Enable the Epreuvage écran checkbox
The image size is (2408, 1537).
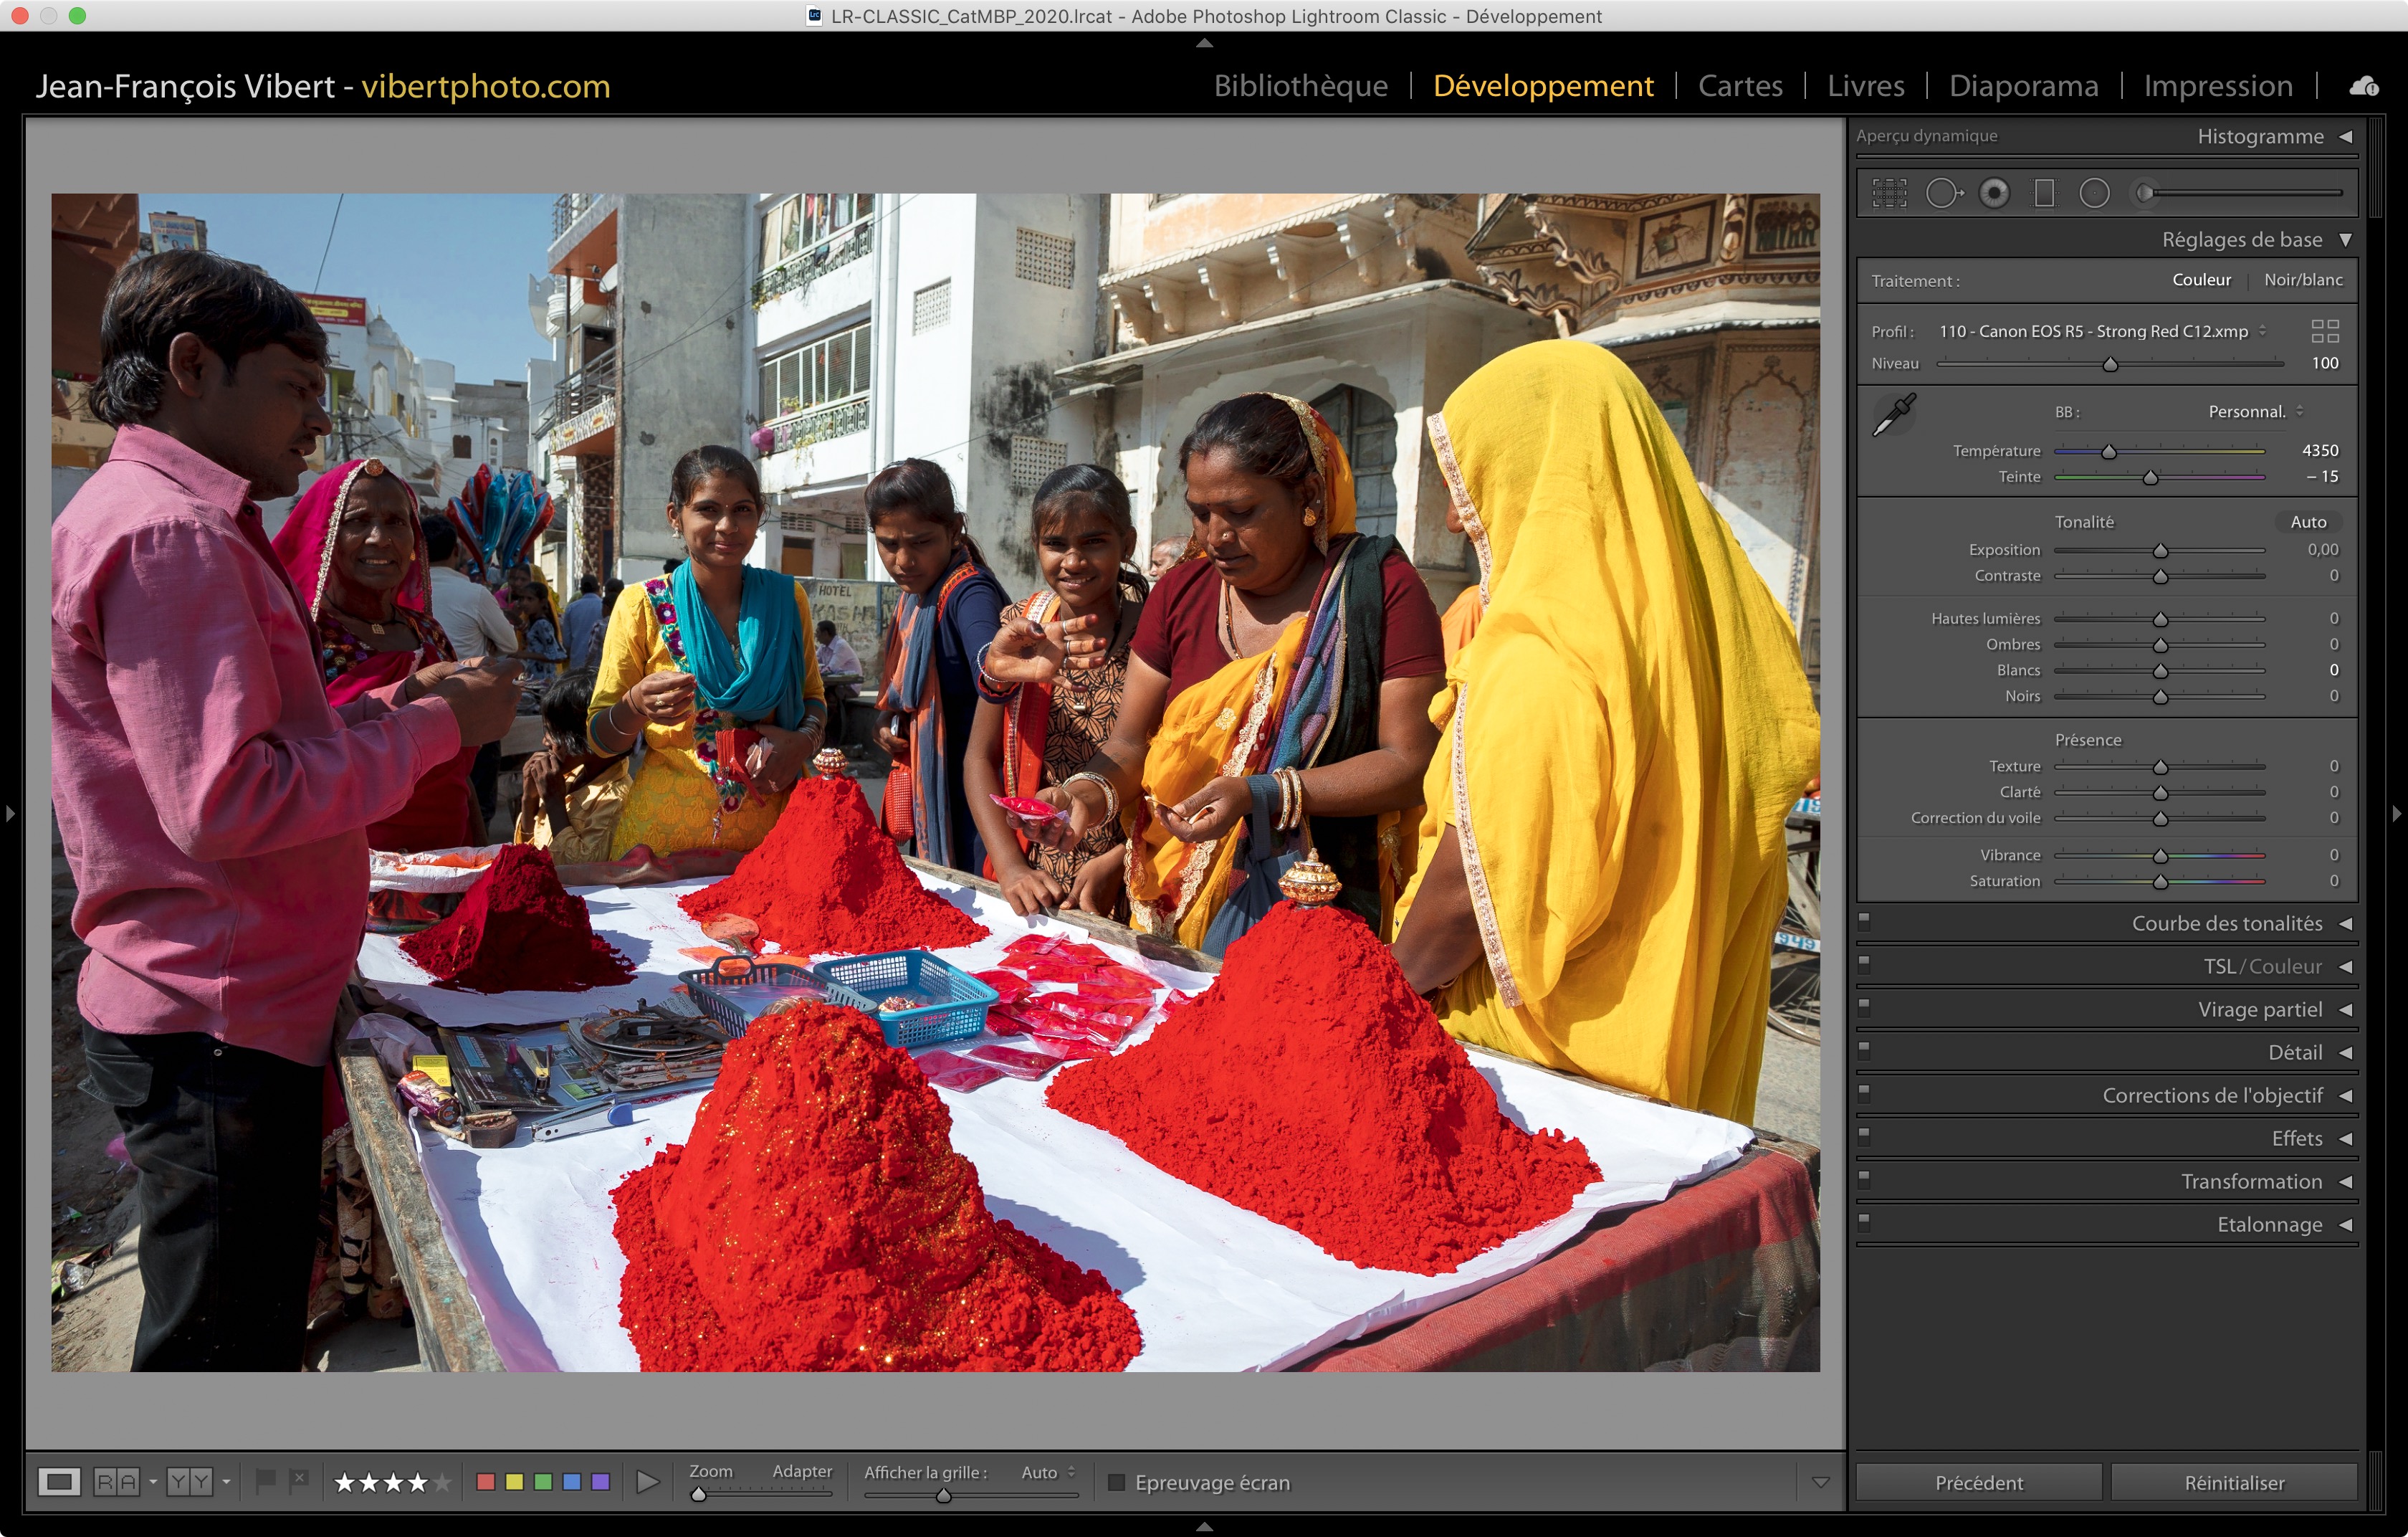click(x=1117, y=1482)
